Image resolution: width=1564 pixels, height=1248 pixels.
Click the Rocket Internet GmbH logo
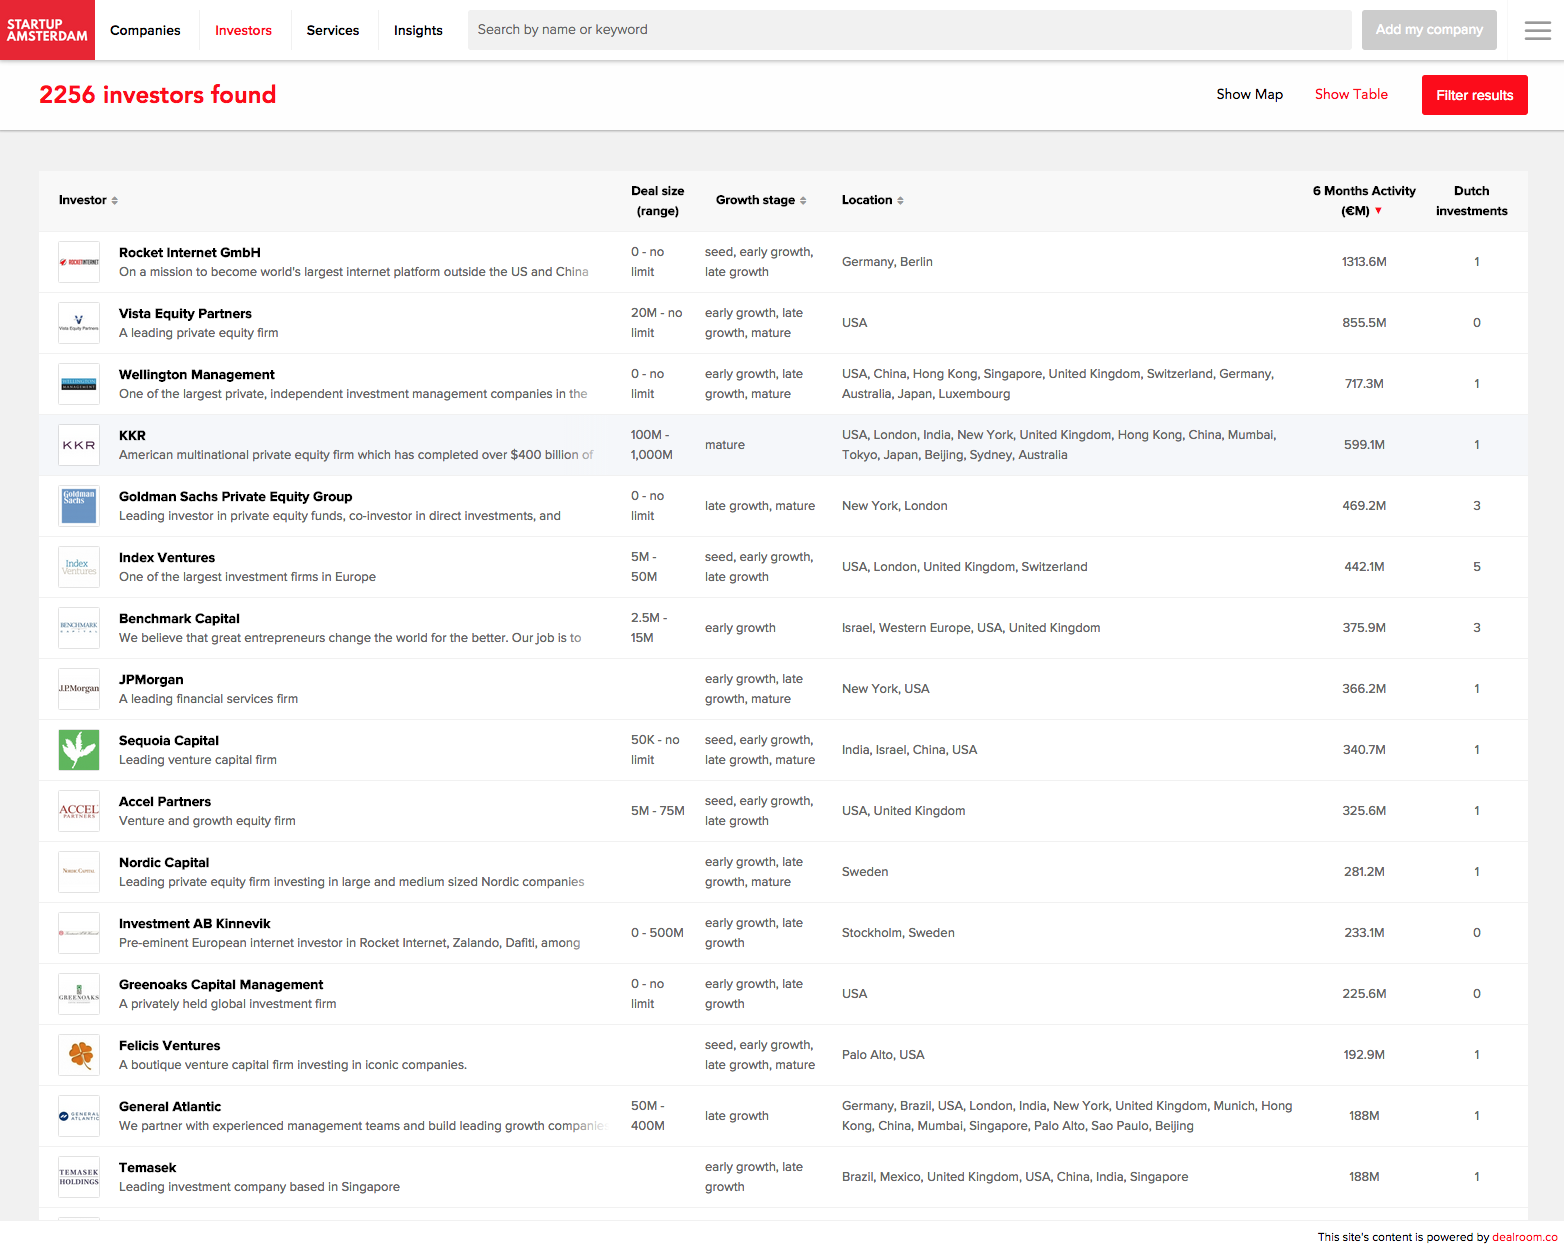(x=79, y=262)
